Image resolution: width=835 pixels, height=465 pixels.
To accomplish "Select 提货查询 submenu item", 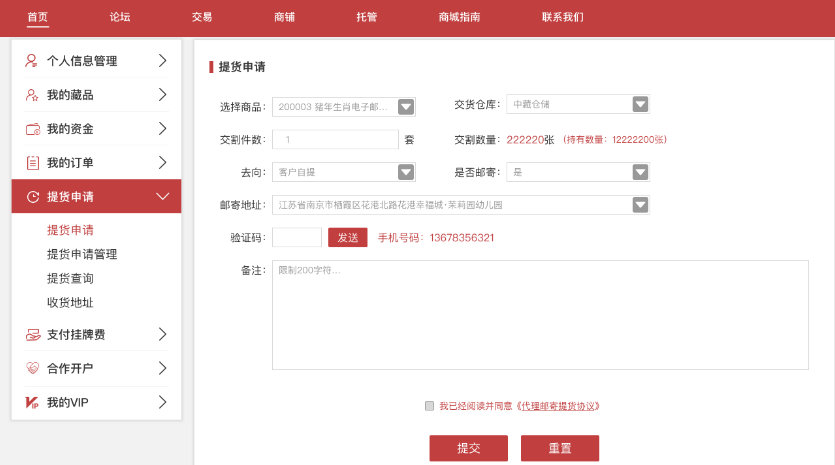I will tap(70, 279).
